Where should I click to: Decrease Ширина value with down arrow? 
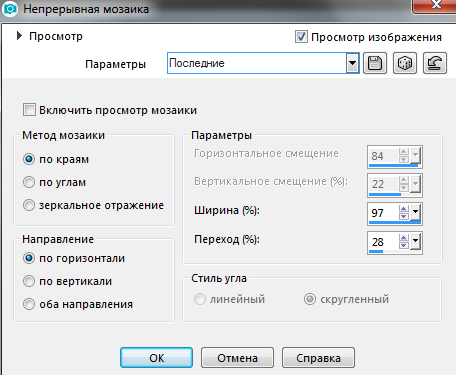click(404, 216)
